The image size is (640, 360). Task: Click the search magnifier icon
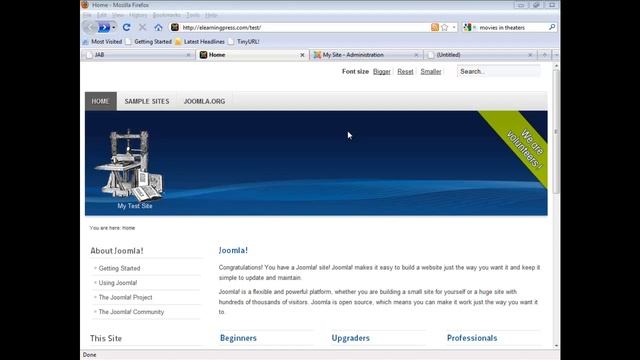(x=552, y=27)
